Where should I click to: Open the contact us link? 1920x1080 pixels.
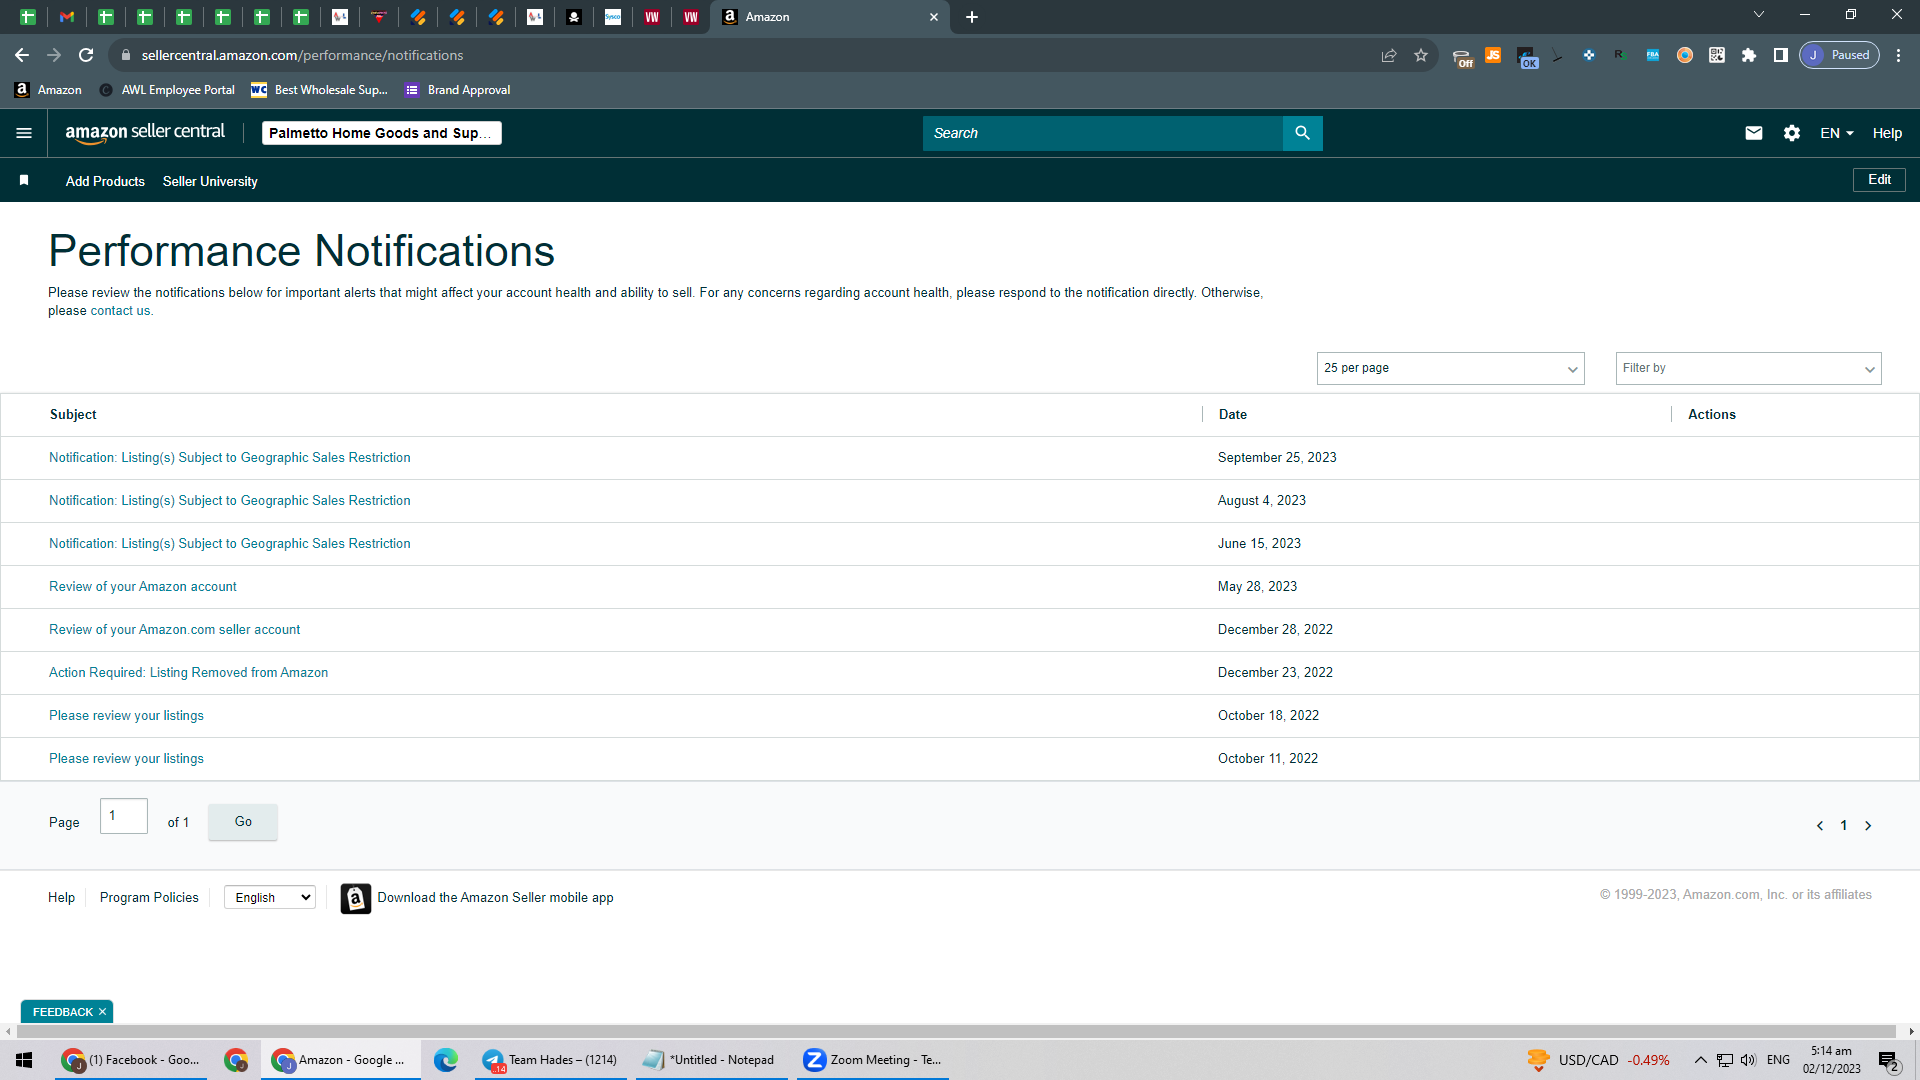[120, 311]
